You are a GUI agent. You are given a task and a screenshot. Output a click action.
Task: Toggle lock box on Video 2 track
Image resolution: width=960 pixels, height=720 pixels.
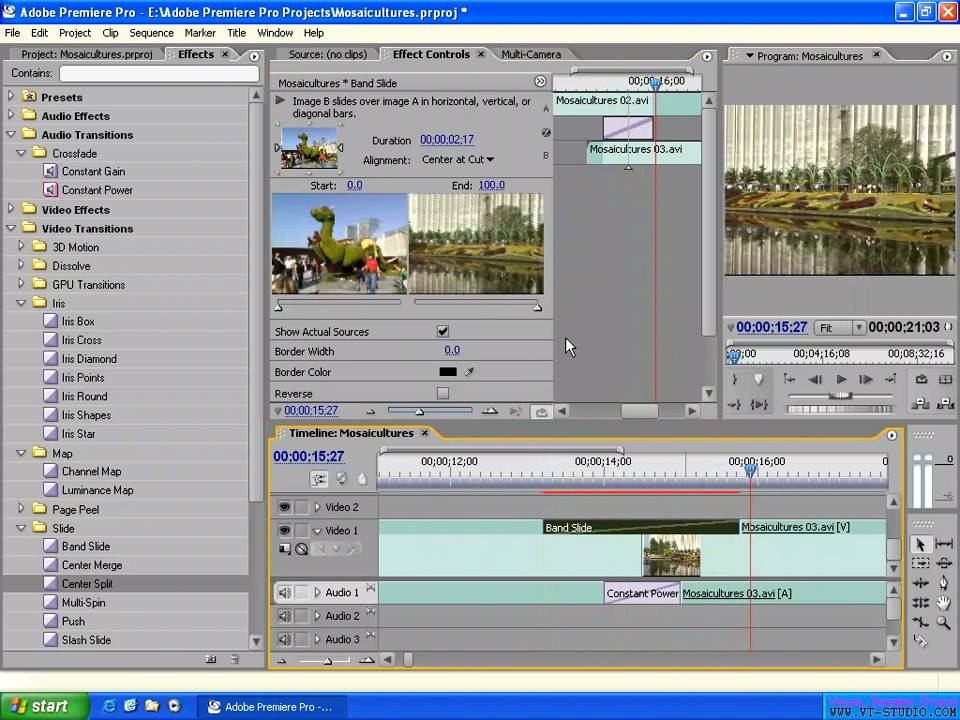[x=302, y=507]
